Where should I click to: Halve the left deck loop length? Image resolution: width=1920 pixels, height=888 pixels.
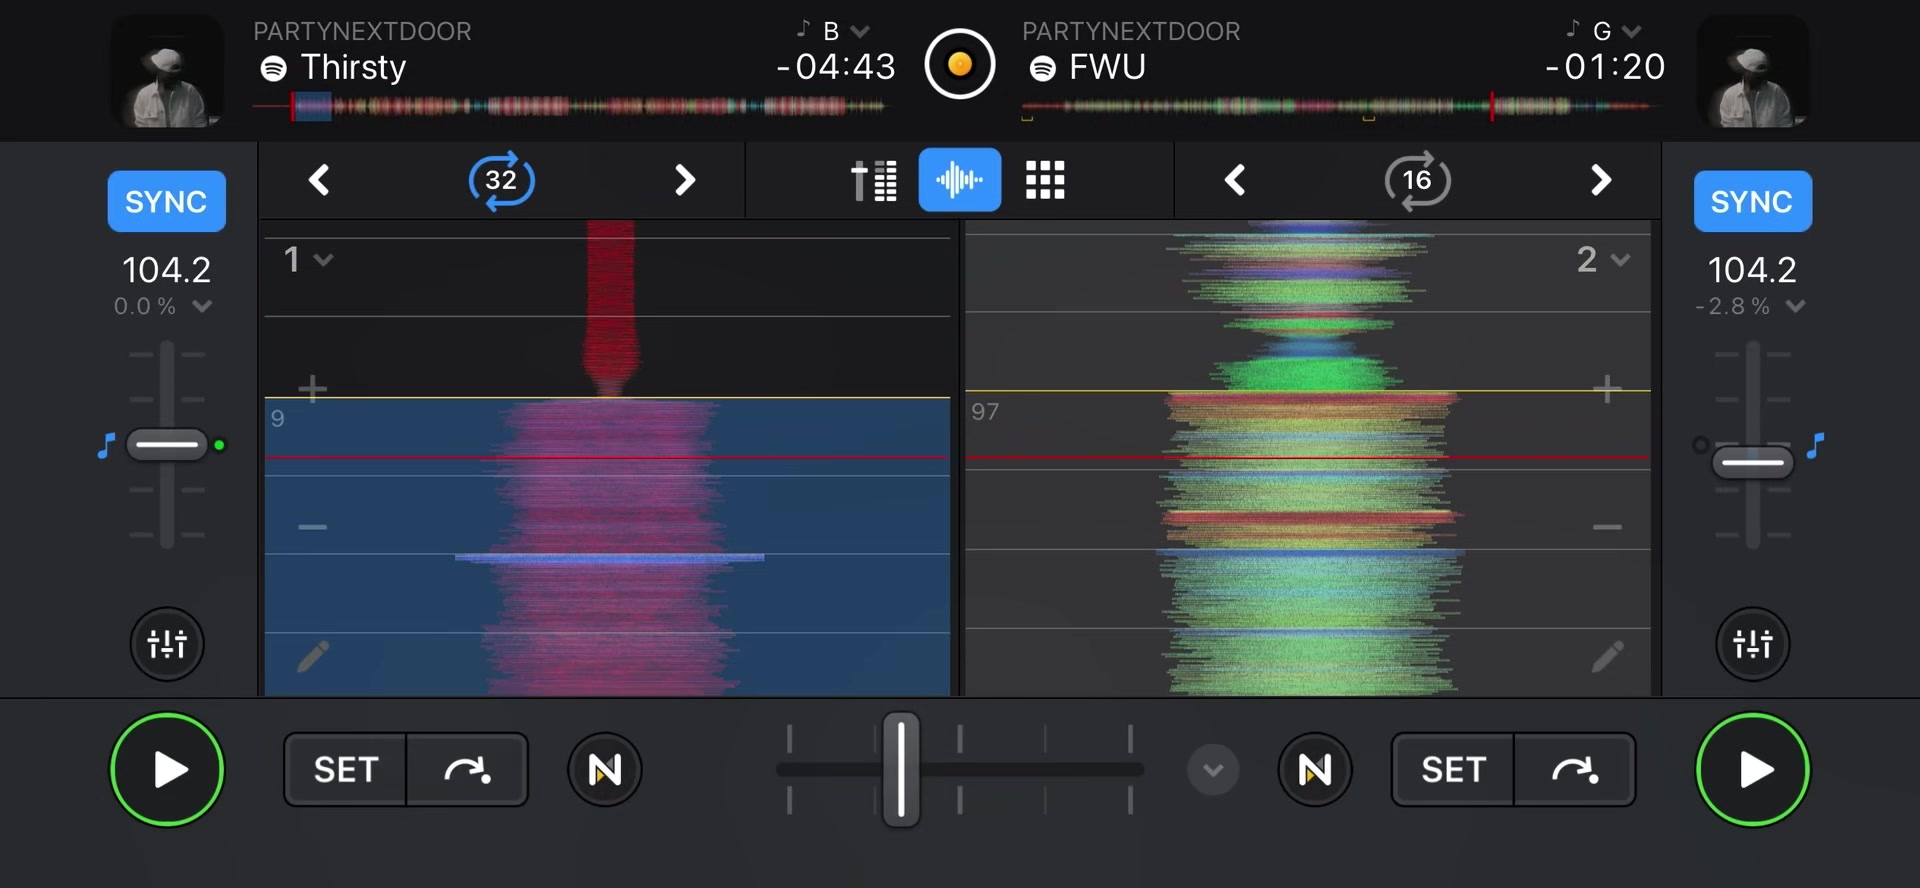point(319,180)
